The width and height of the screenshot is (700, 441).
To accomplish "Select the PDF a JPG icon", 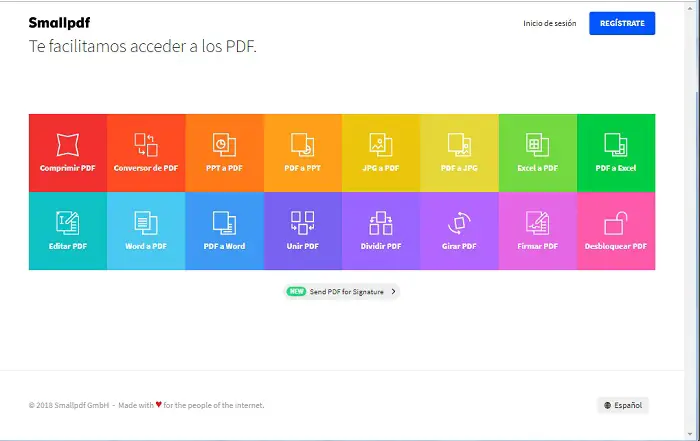I will pyautogui.click(x=459, y=145).
